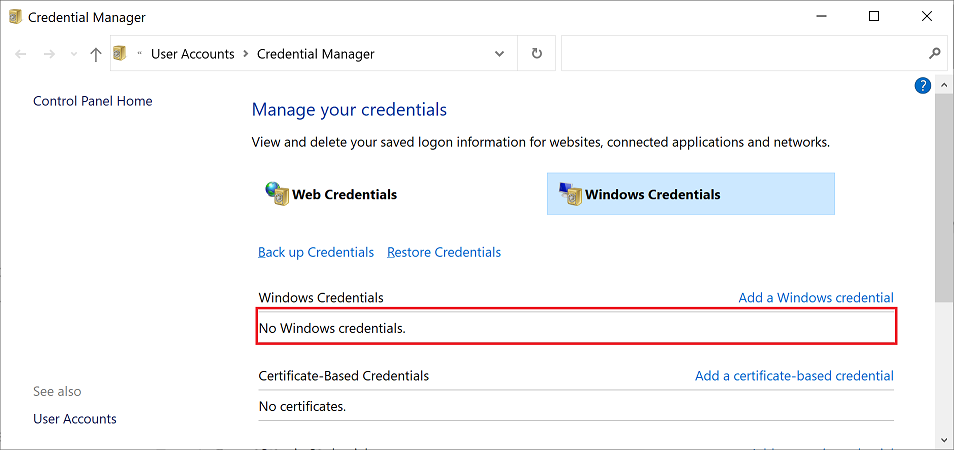Click the vertical scrollbar thumb
The image size is (954, 450).
coord(944,198)
